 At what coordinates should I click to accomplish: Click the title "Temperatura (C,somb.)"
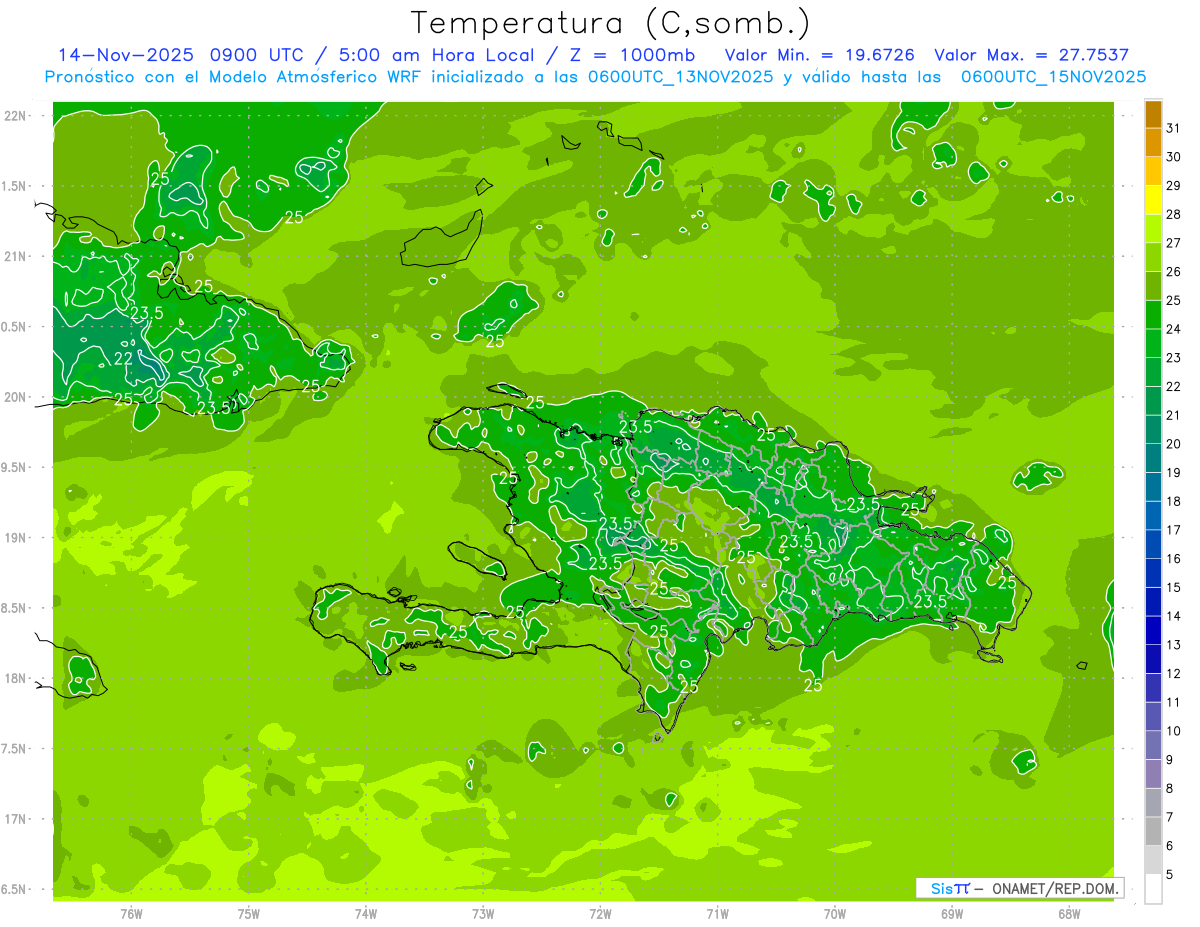coord(611,23)
